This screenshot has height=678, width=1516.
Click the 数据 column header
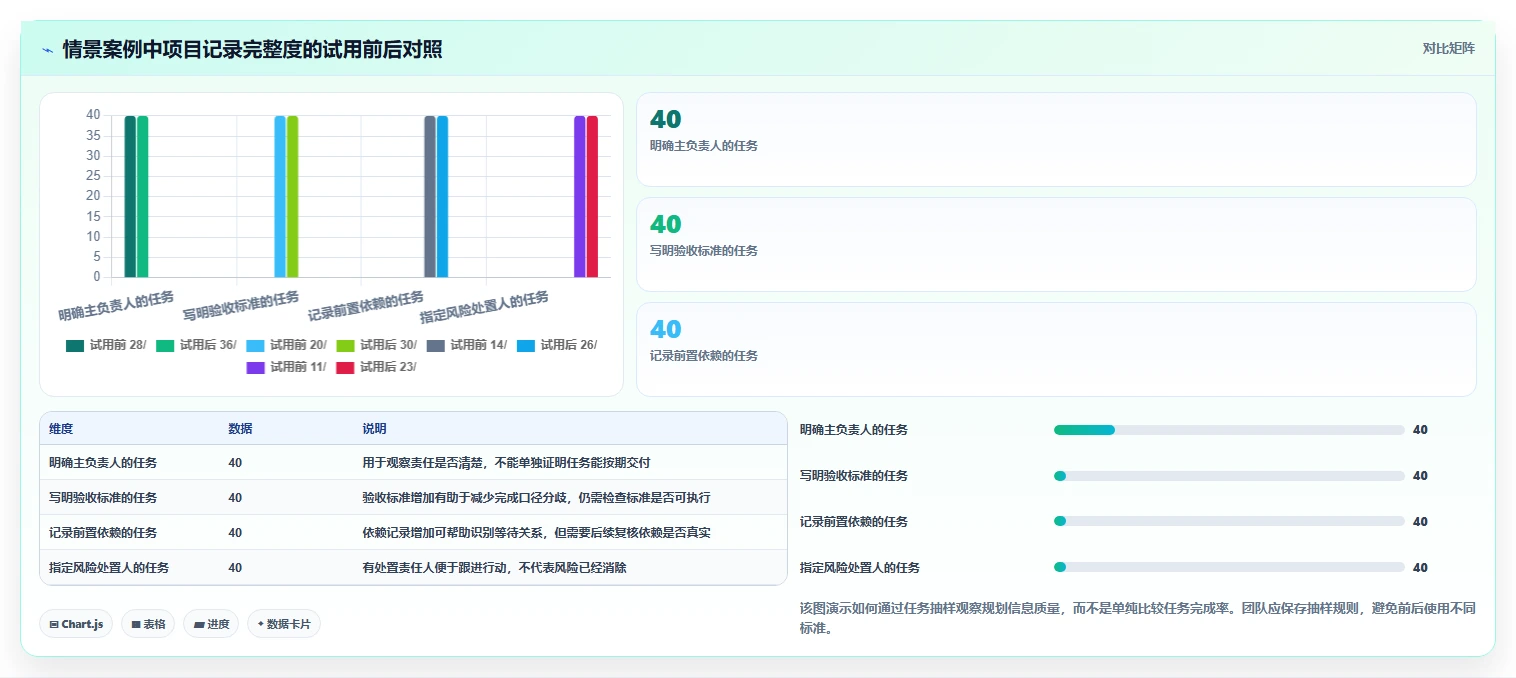click(x=240, y=428)
